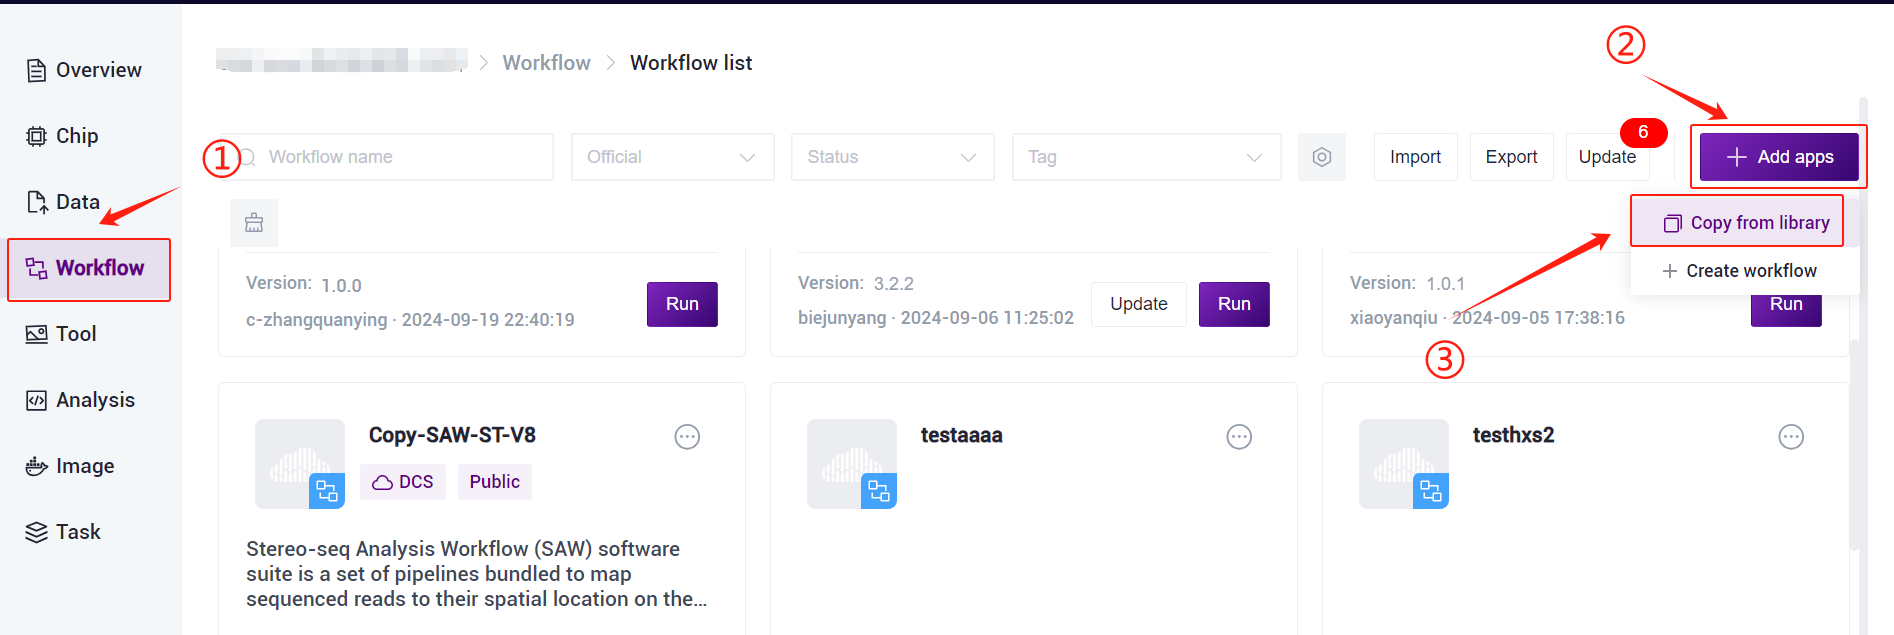Run the biejunyang workflow version 3.2.2
The image size is (1894, 635).
coord(1234,304)
